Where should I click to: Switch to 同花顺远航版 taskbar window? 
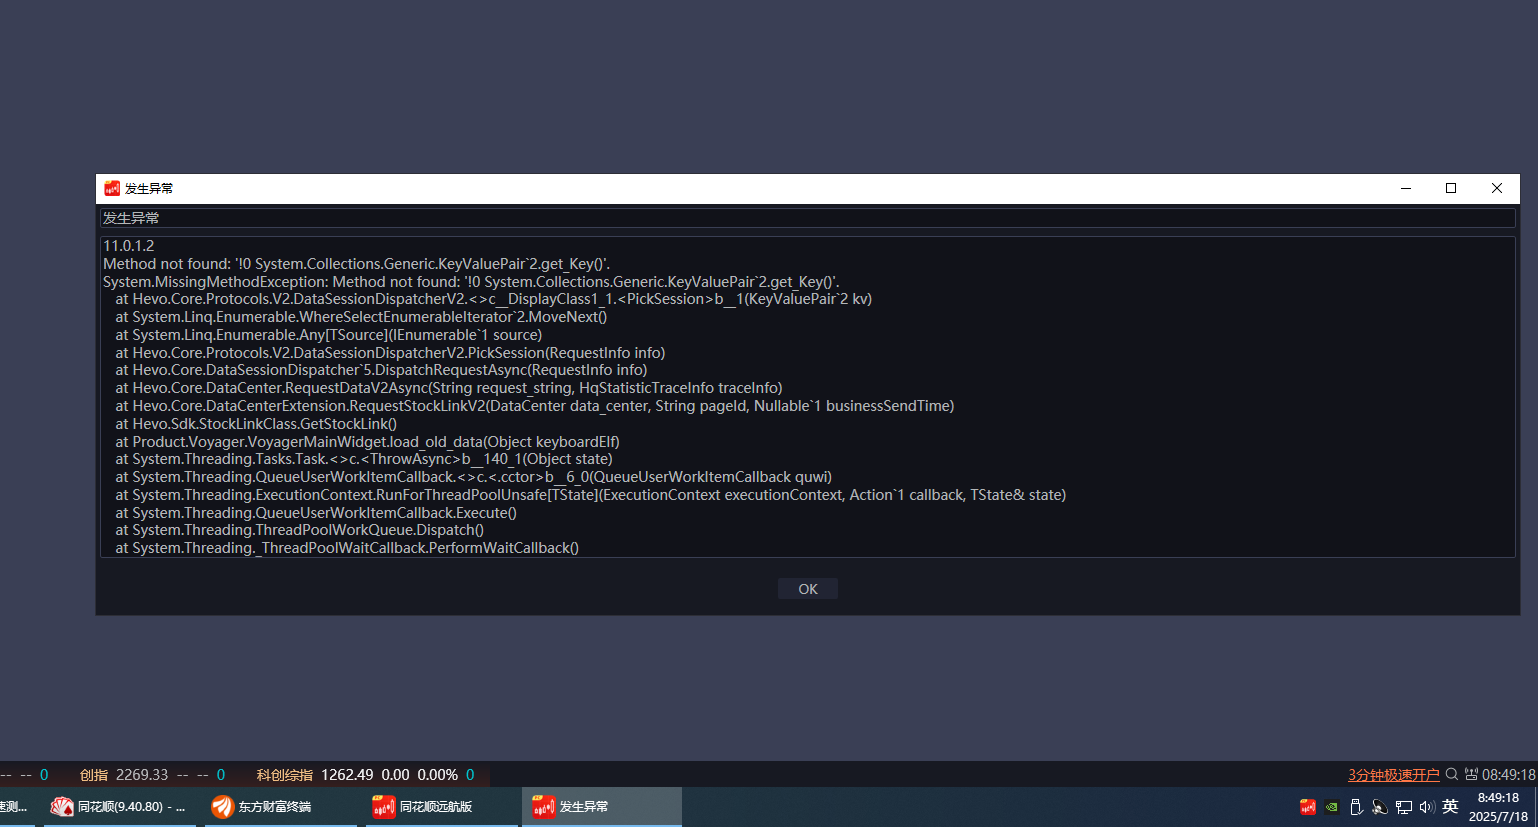440,806
